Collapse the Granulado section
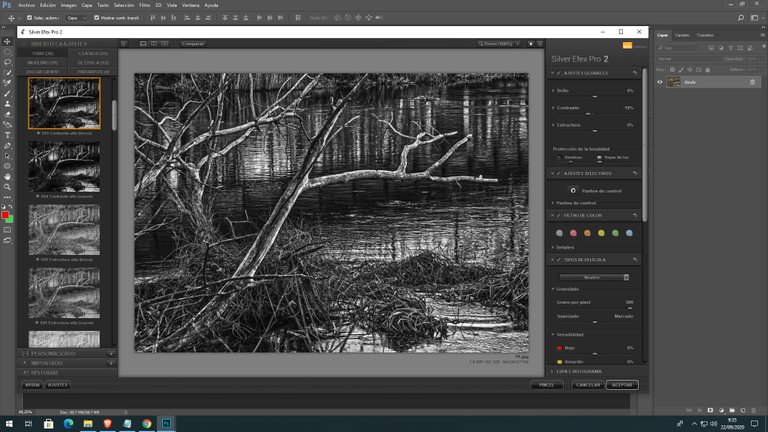The width and height of the screenshot is (768, 432). coord(553,289)
